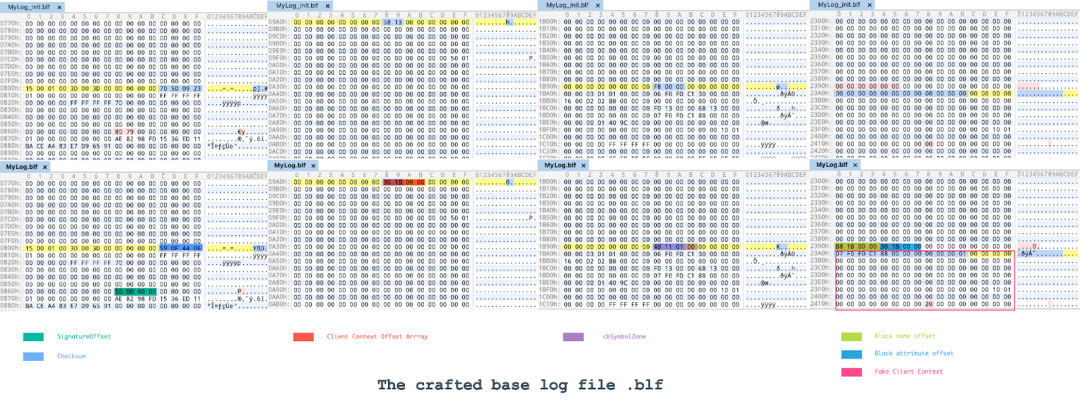Image resolution: width=1080 pixels, height=402 pixels.
Task: Click the light blue Checksum legend swatch
Action: (x=34, y=355)
